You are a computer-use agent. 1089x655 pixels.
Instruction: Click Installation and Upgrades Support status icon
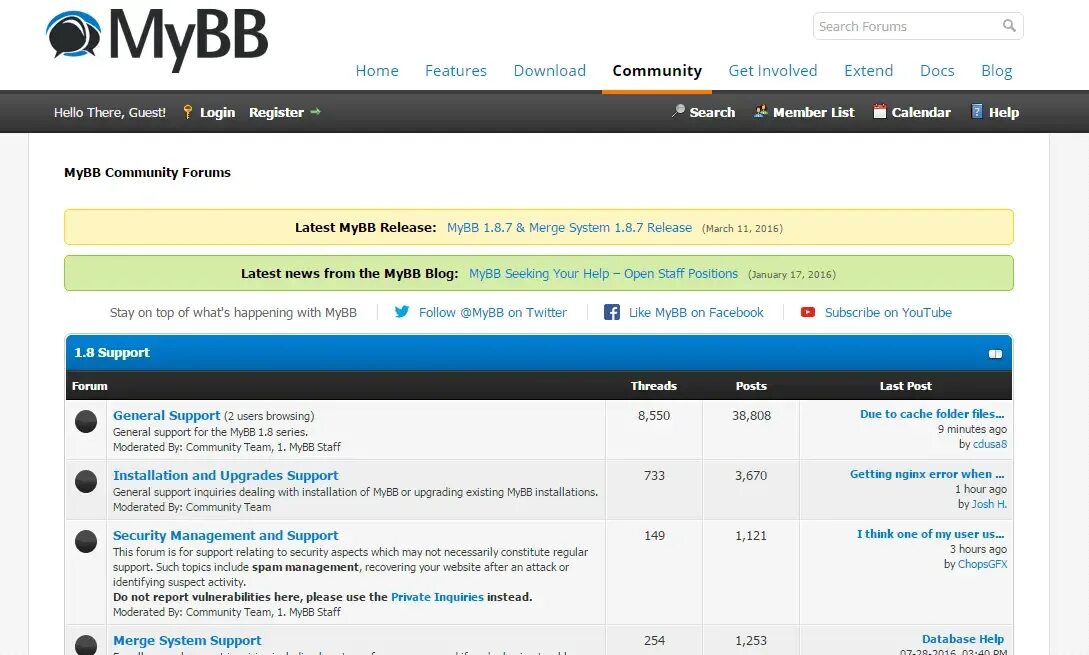[x=86, y=481]
